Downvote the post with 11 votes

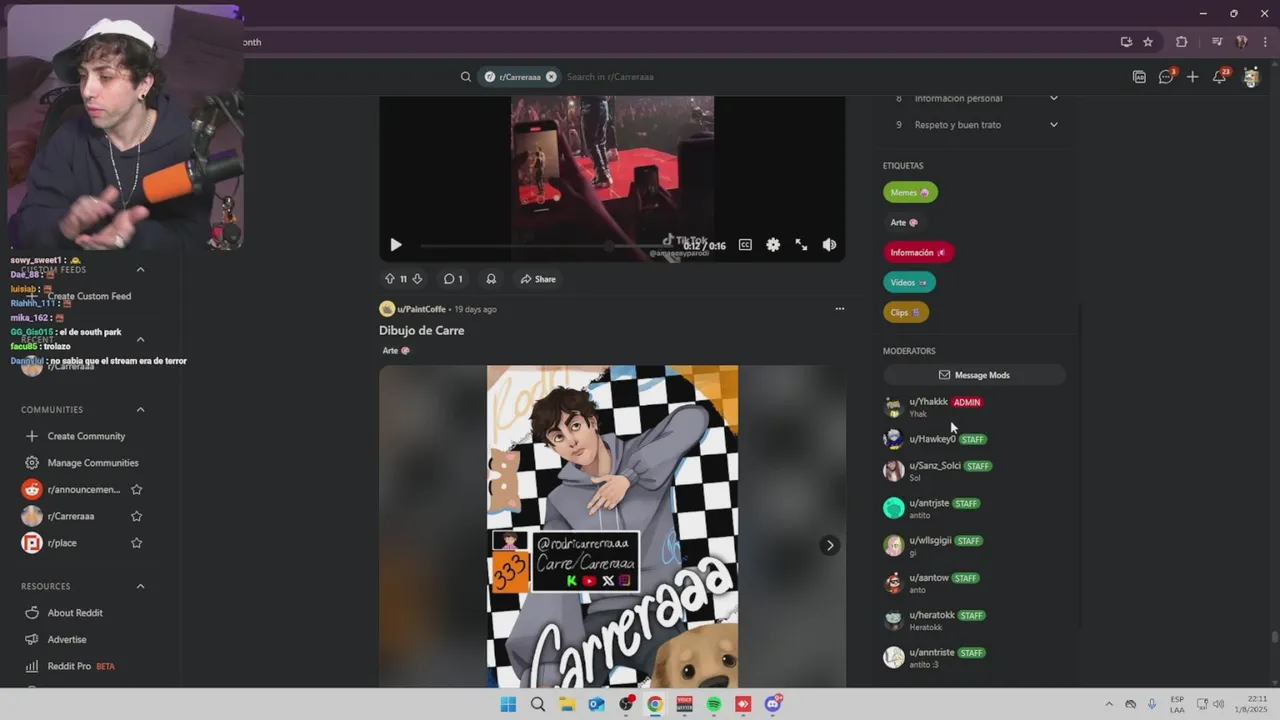(x=417, y=279)
